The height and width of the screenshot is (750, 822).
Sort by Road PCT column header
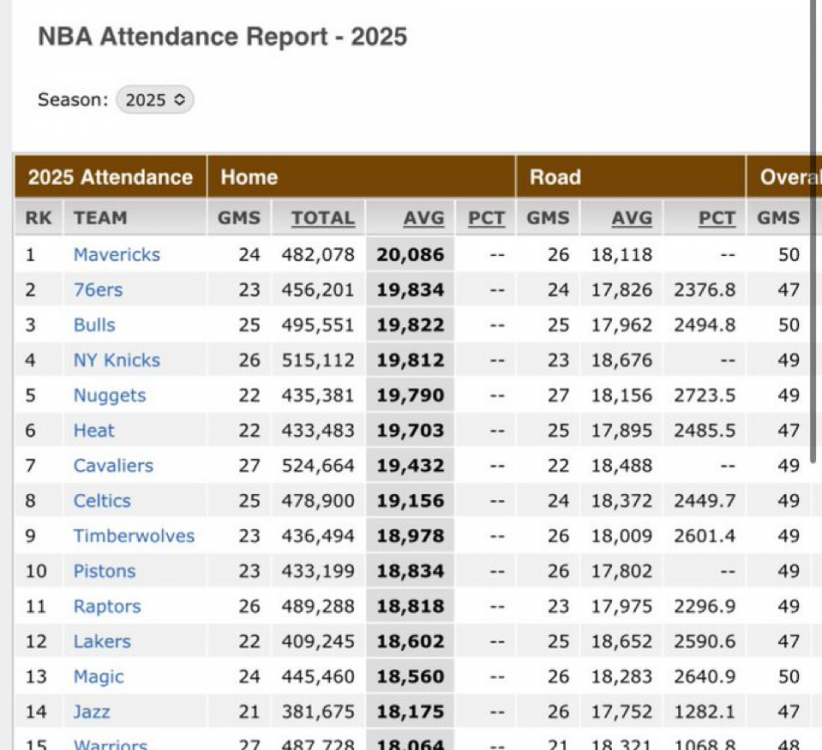716,218
